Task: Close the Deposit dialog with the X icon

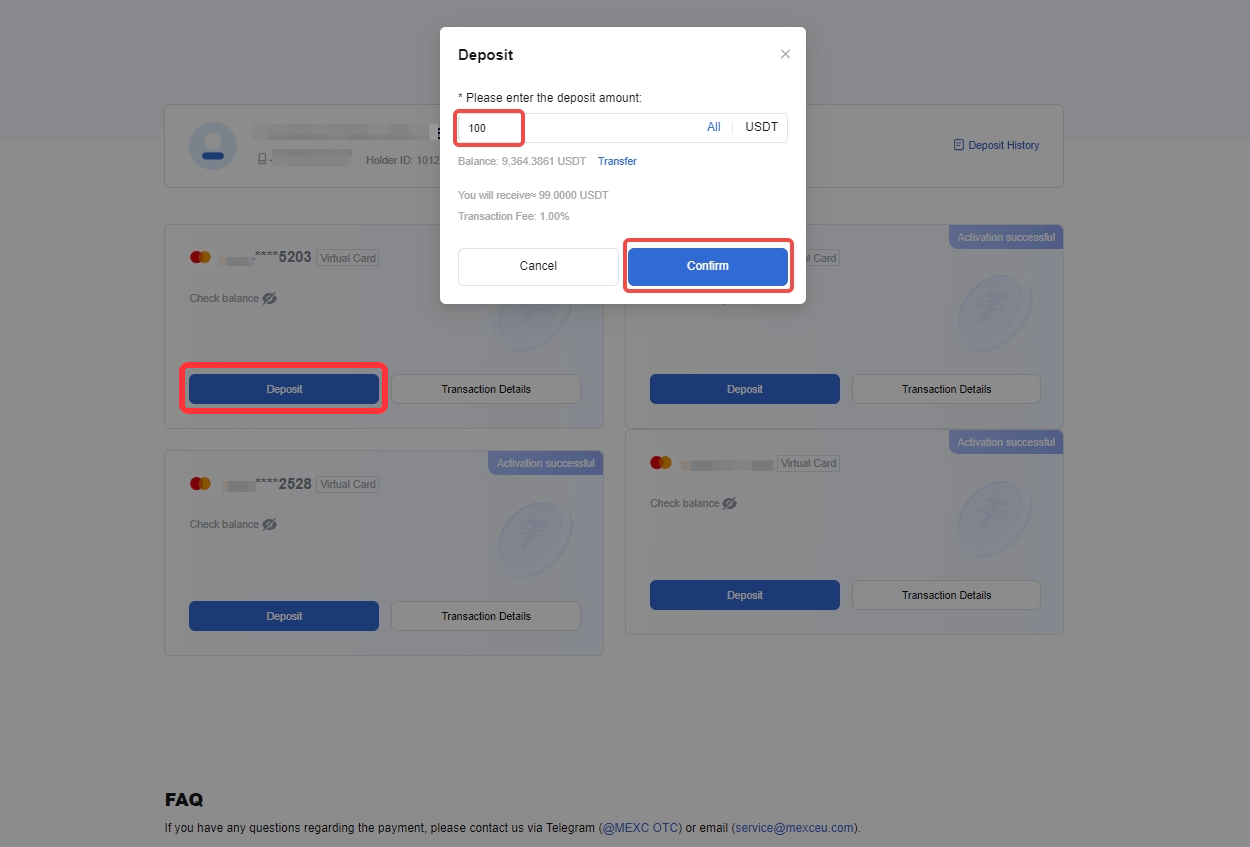Action: (x=785, y=54)
